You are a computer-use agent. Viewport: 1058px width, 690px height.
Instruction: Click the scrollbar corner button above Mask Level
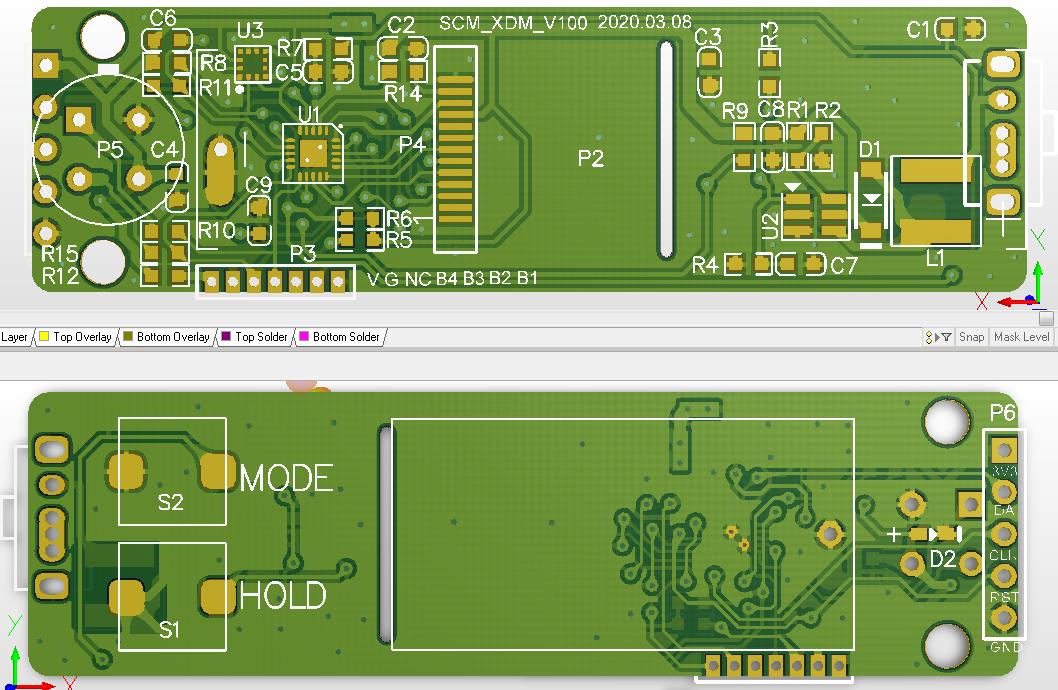click(1046, 318)
